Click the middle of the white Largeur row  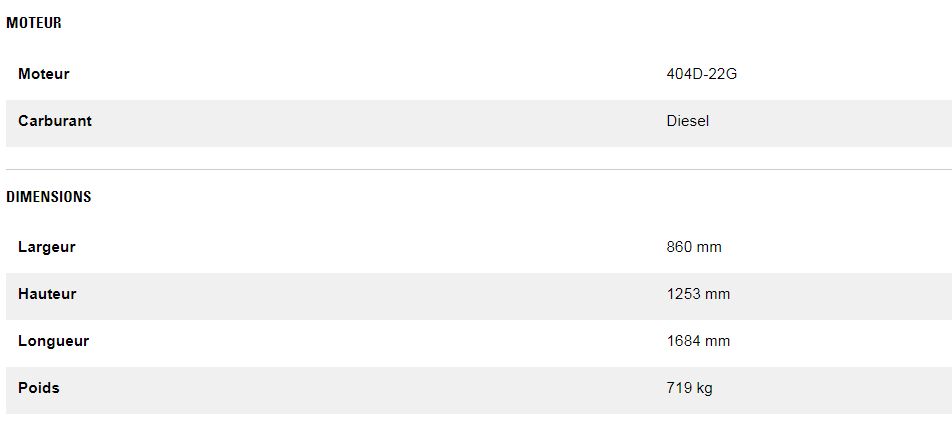coord(476,249)
